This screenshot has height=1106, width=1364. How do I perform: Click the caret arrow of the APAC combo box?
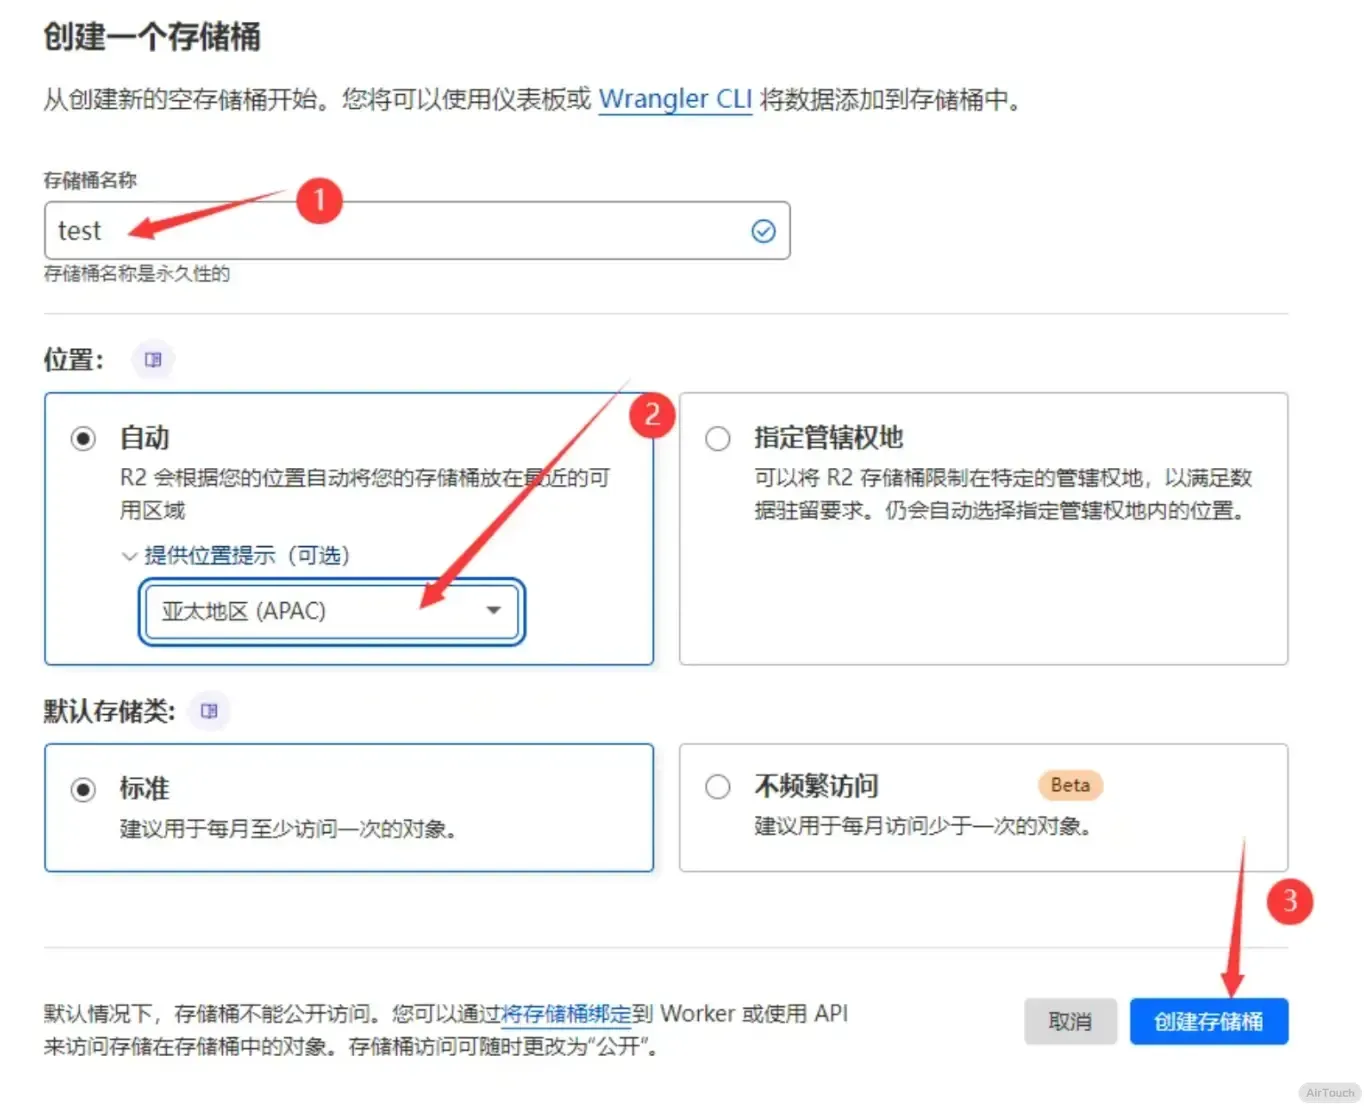(493, 611)
